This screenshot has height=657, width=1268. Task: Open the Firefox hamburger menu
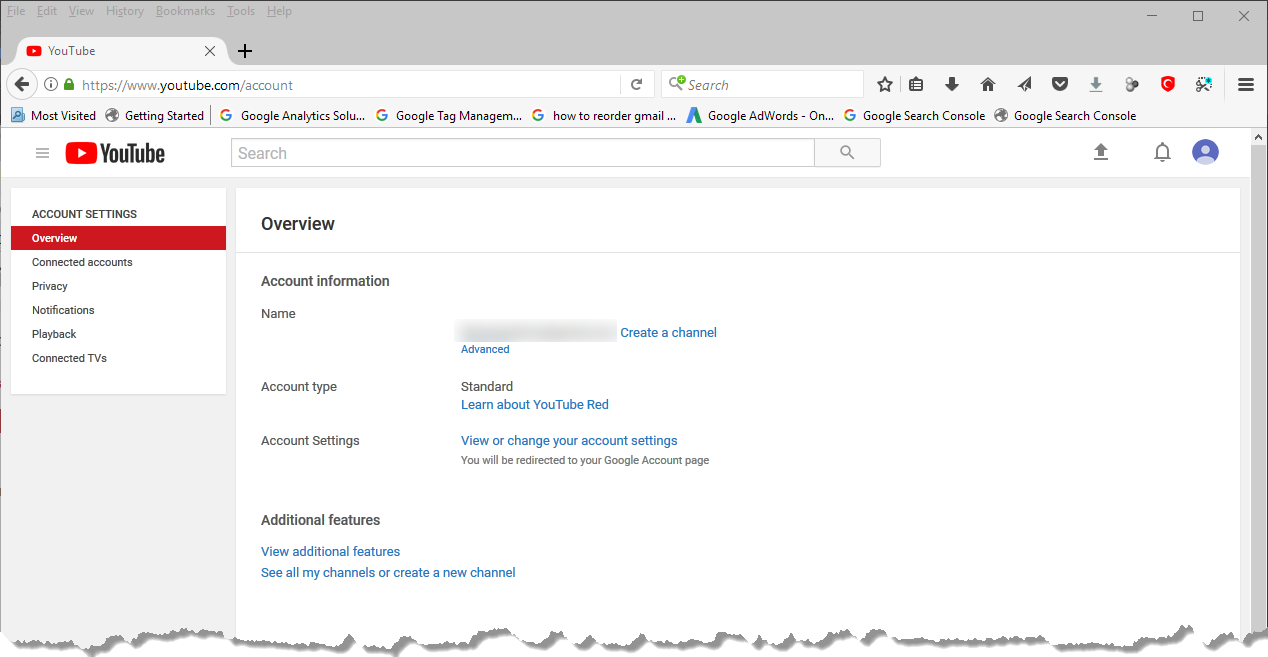pyautogui.click(x=1245, y=85)
